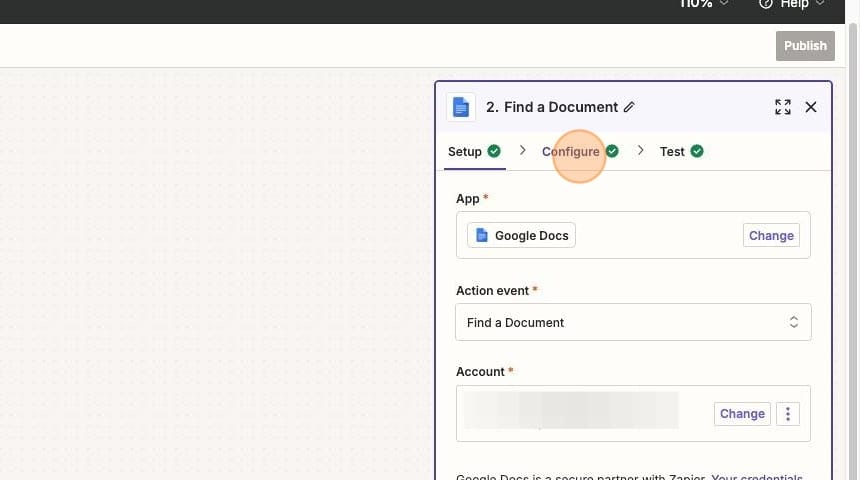
Task: Click the Setup green checkmark icon
Action: pyautogui.click(x=494, y=151)
